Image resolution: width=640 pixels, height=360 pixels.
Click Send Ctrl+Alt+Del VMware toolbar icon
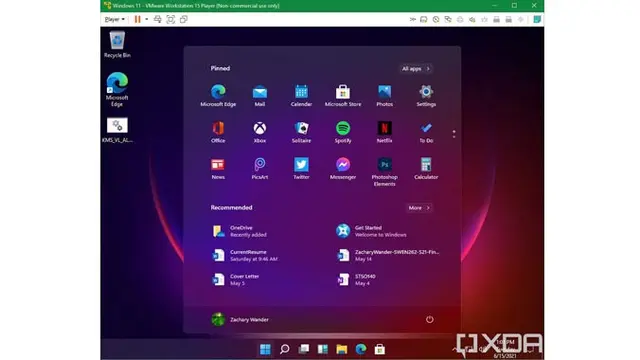click(158, 19)
